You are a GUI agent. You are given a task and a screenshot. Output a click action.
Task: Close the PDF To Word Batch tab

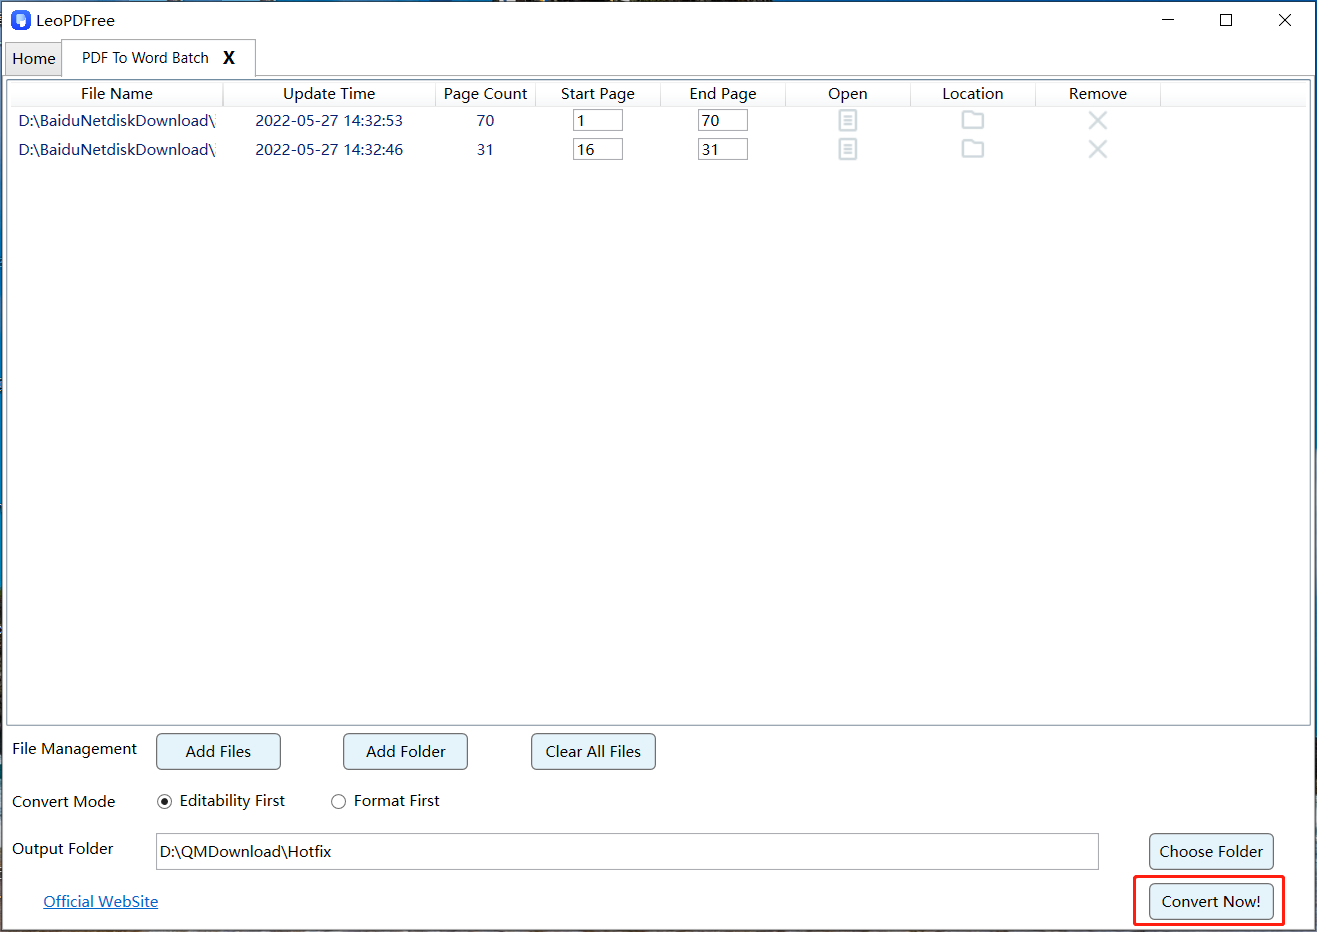pyautogui.click(x=229, y=58)
